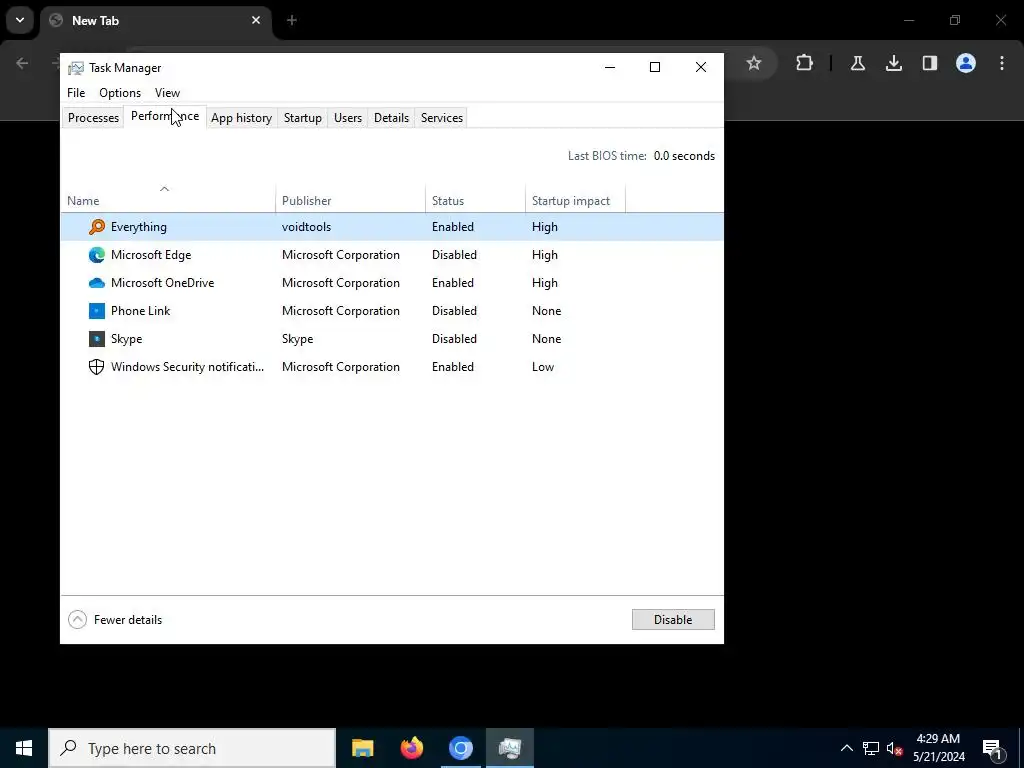Open the muted volume icon in the tray

pyautogui.click(x=894, y=748)
